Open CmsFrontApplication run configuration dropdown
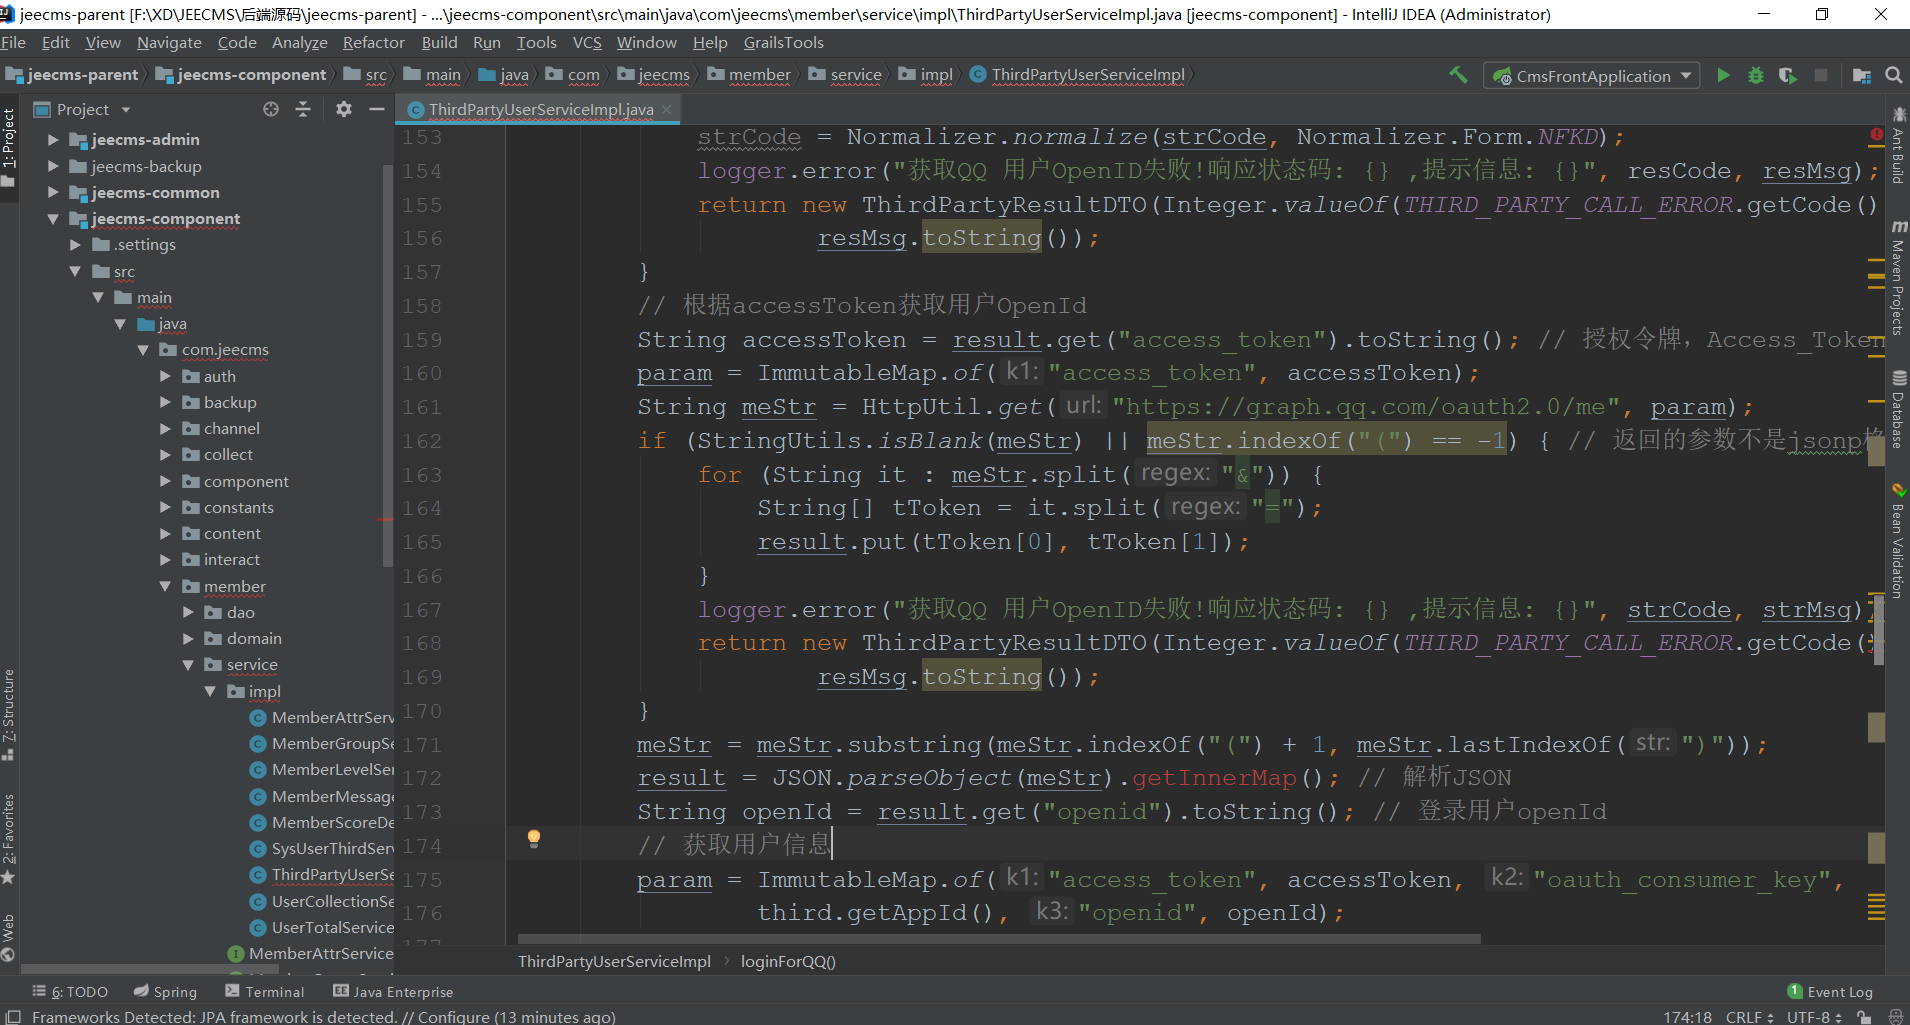Viewport: 1910px width, 1025px height. tap(1594, 76)
